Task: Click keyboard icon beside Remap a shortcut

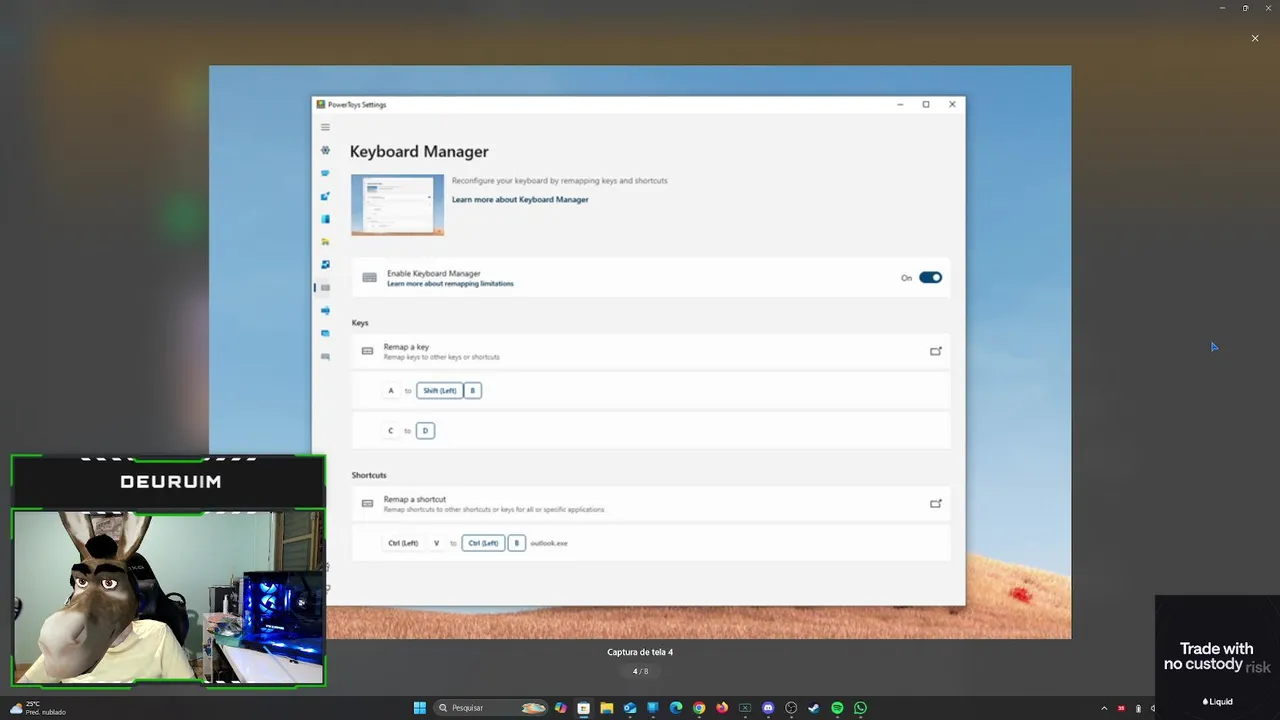Action: click(x=367, y=504)
